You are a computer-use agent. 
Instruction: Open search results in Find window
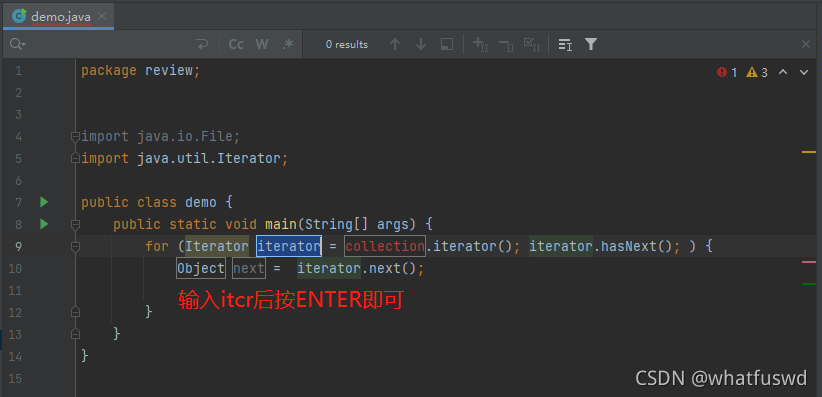[x=565, y=45]
